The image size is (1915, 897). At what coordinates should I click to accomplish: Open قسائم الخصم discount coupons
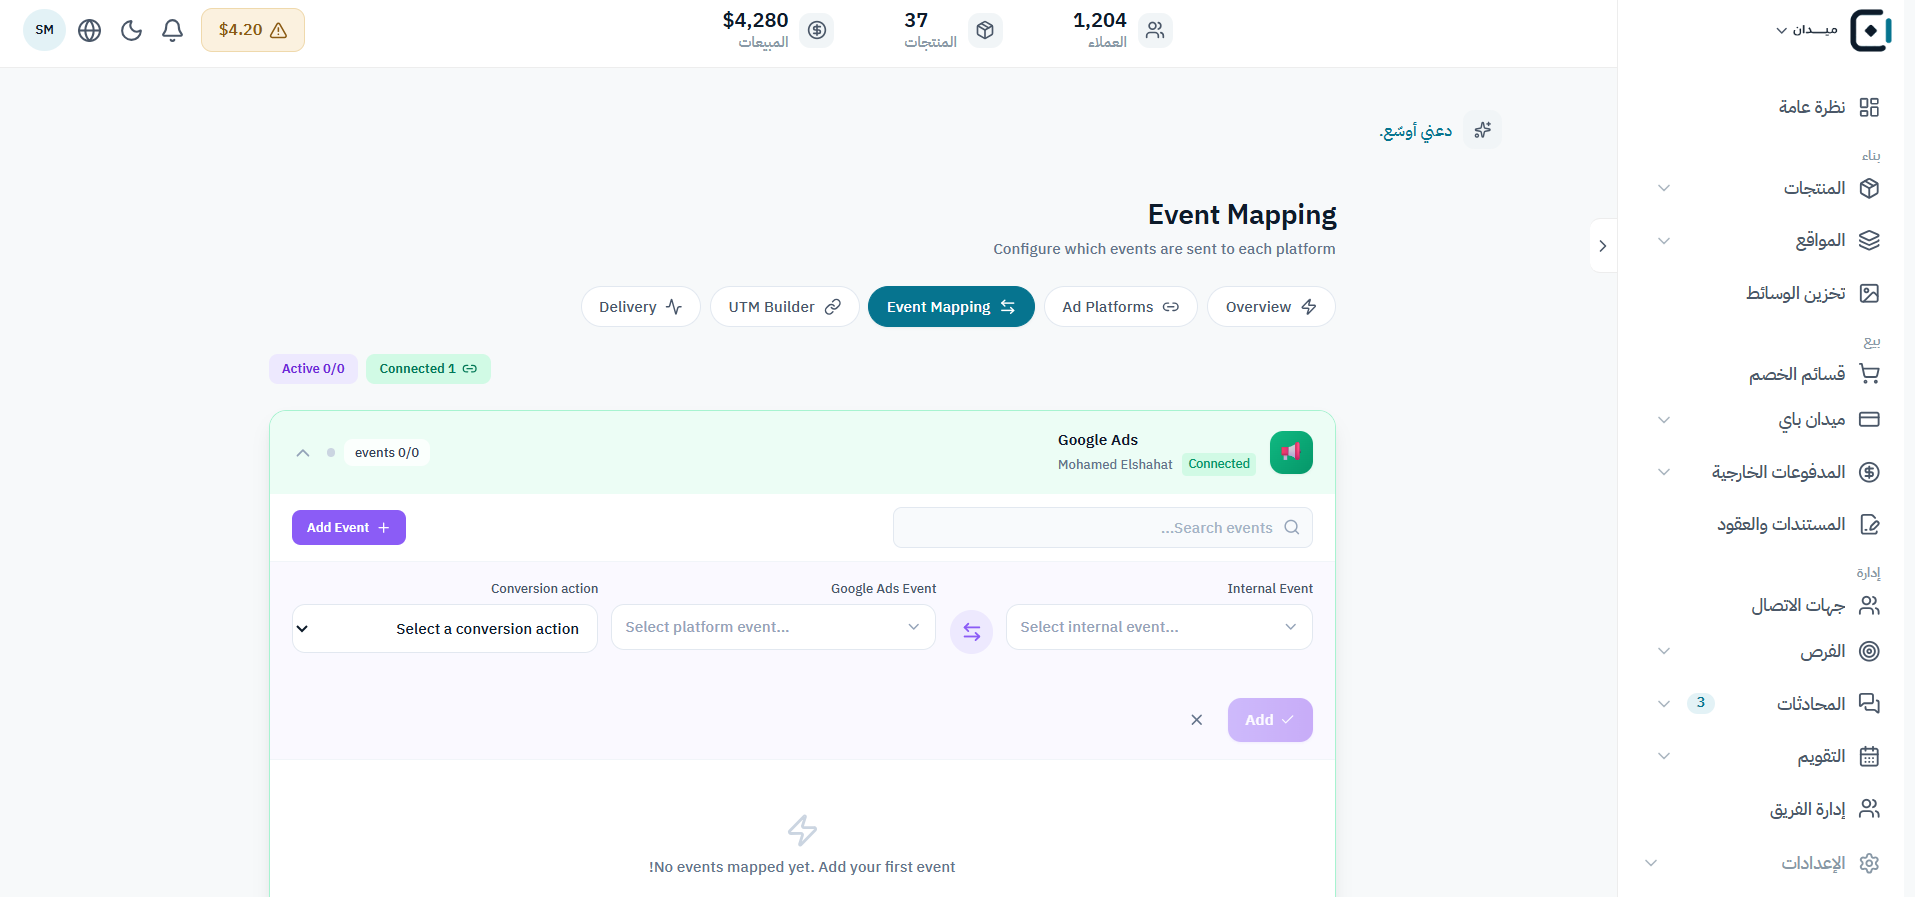point(1814,374)
